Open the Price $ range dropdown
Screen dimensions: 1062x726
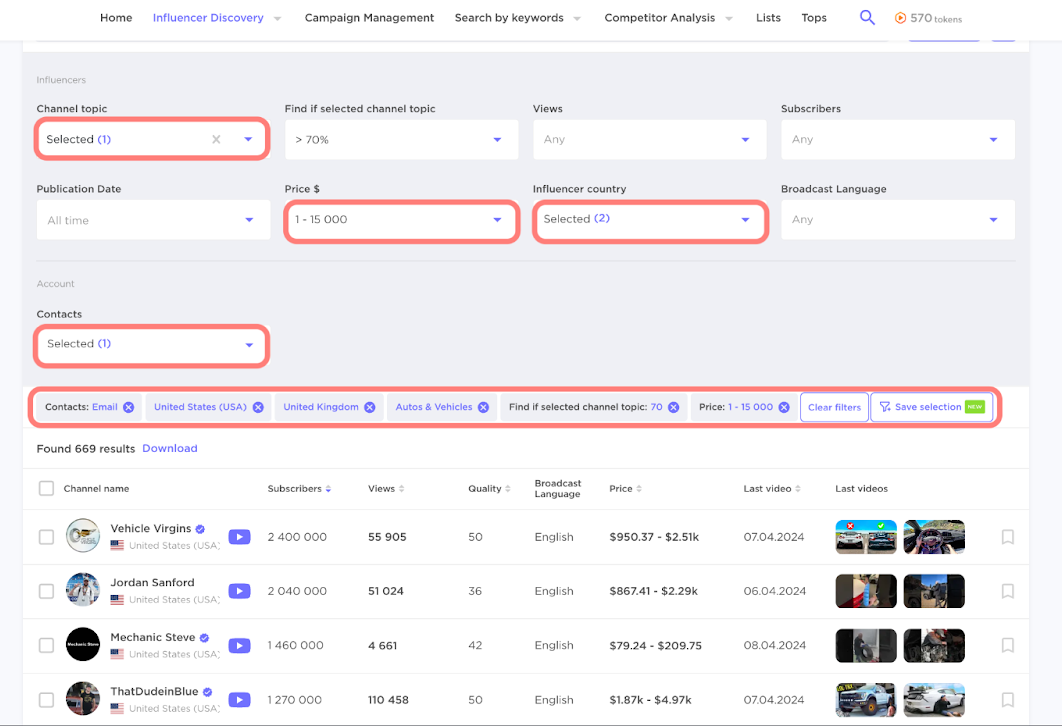coord(401,220)
